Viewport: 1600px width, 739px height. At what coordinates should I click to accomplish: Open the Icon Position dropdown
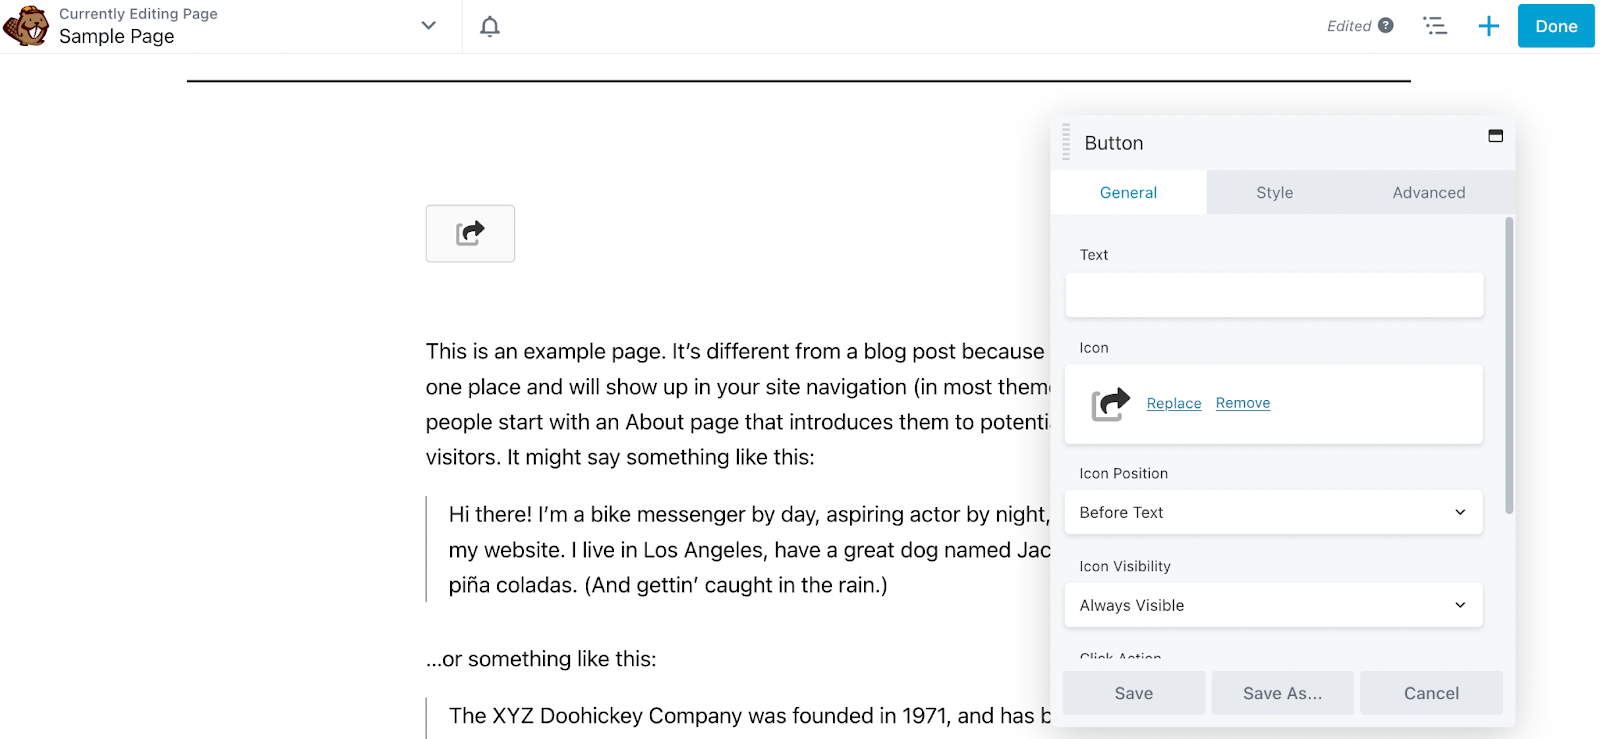point(1274,513)
